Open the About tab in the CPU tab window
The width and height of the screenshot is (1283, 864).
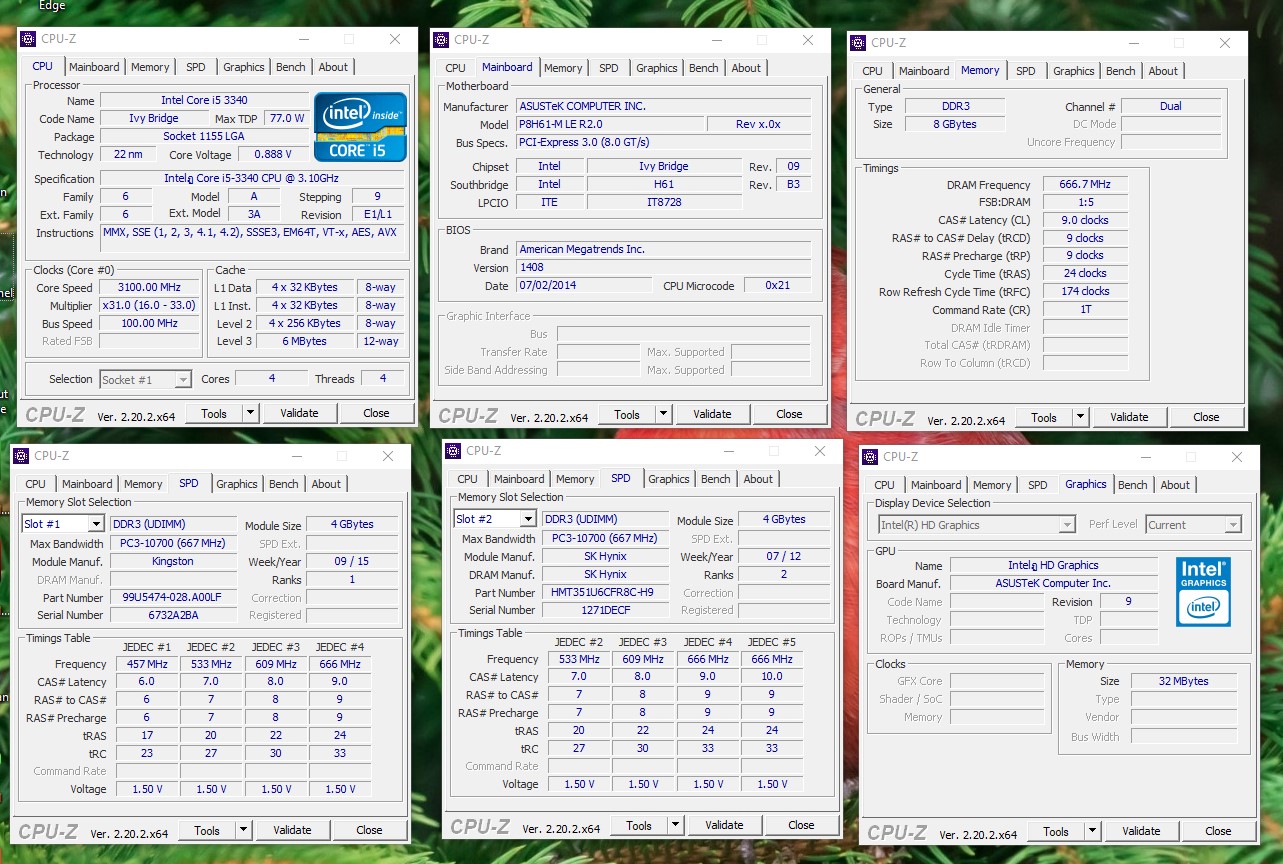tap(334, 67)
